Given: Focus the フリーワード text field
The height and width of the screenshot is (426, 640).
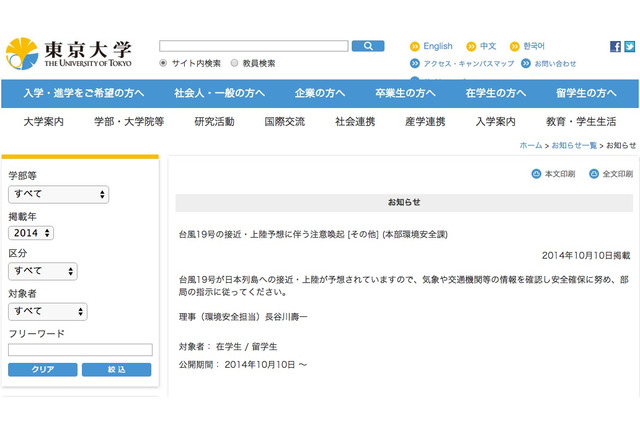Looking at the screenshot, I should [80, 350].
